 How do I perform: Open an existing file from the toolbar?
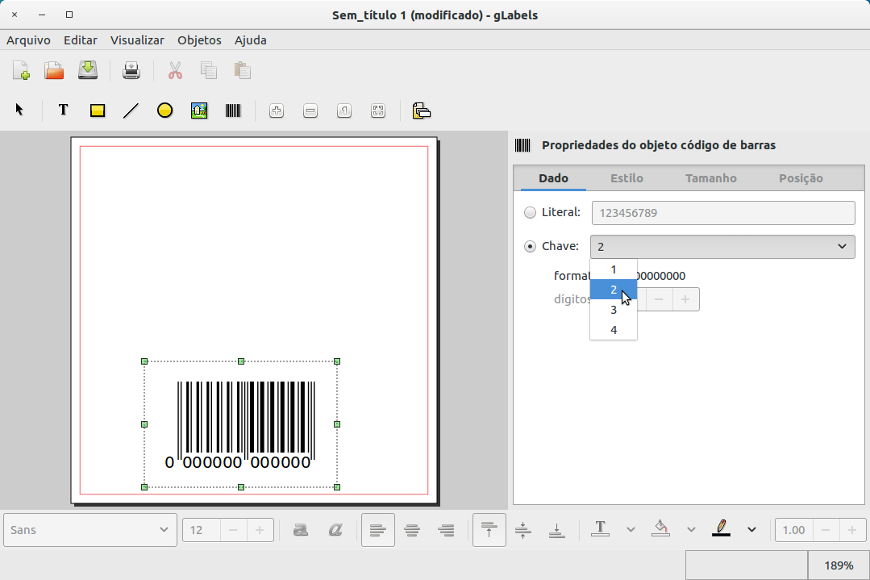[x=54, y=70]
